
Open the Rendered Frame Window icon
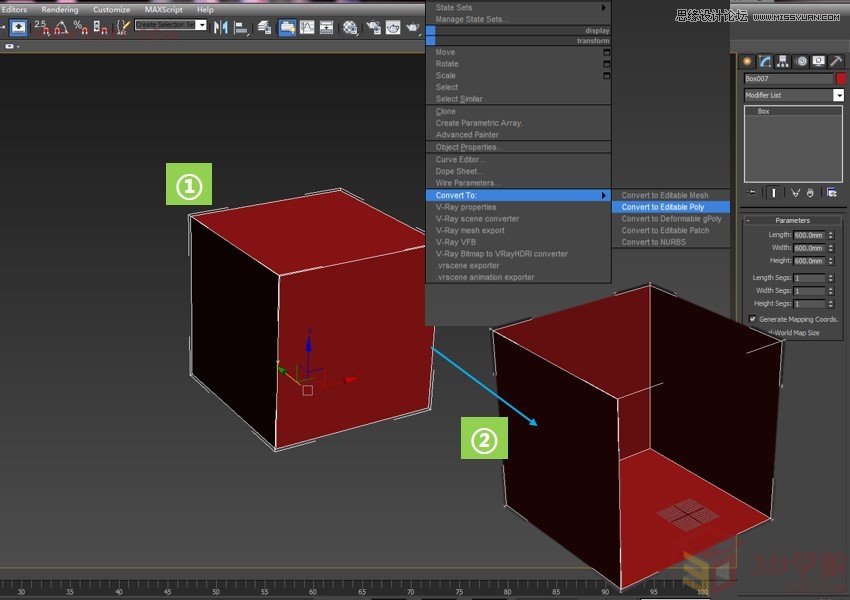393,27
